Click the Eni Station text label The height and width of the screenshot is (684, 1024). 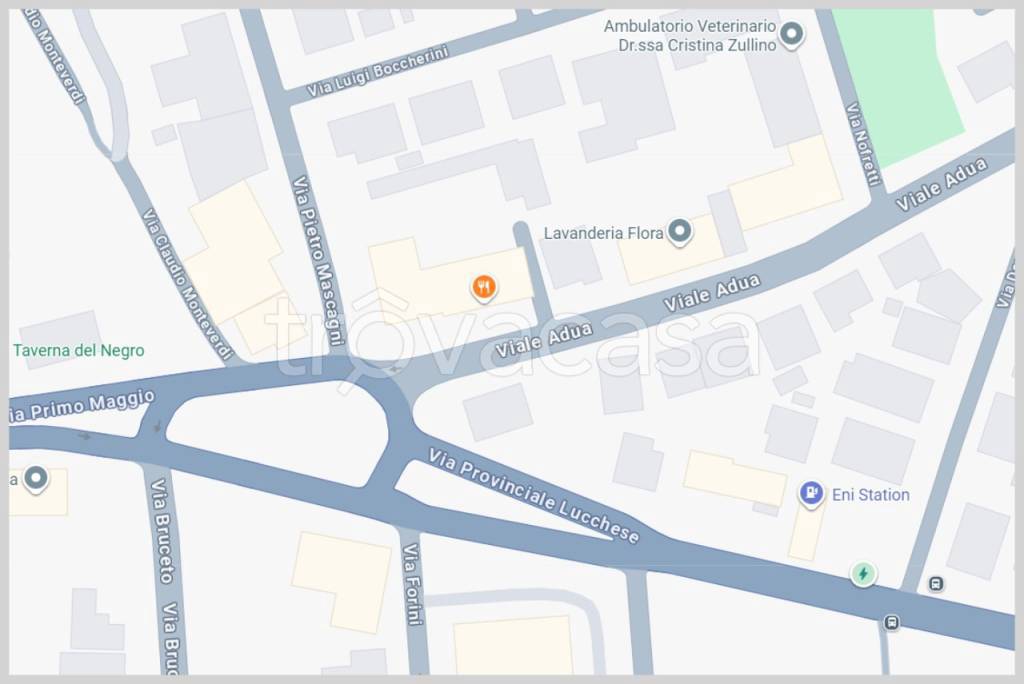point(871,495)
